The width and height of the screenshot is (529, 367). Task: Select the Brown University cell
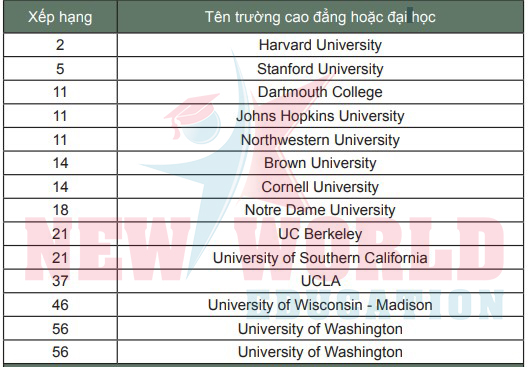click(x=320, y=163)
